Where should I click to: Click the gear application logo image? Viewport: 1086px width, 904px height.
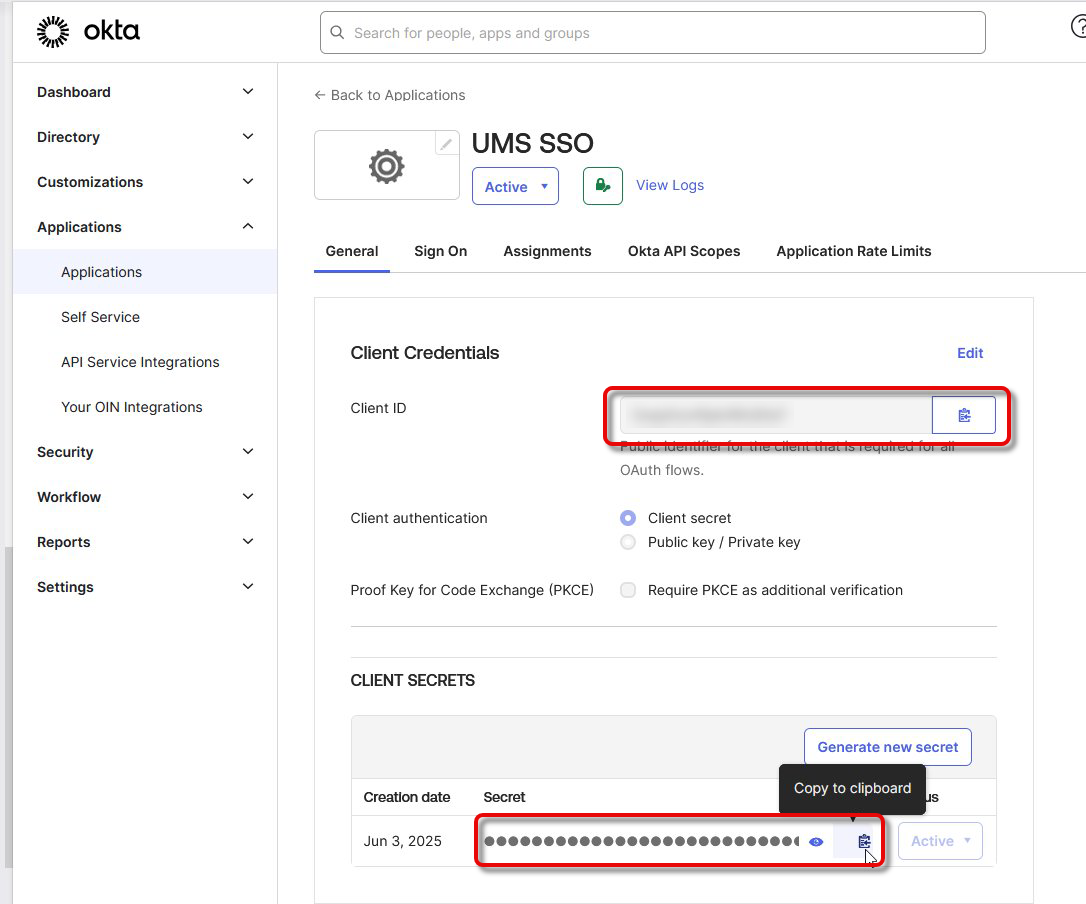[386, 166]
